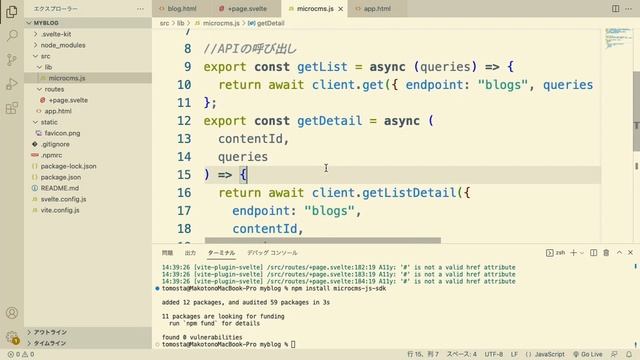Open the Source Control view
This screenshot has height=360, width=640.
coord(12,60)
